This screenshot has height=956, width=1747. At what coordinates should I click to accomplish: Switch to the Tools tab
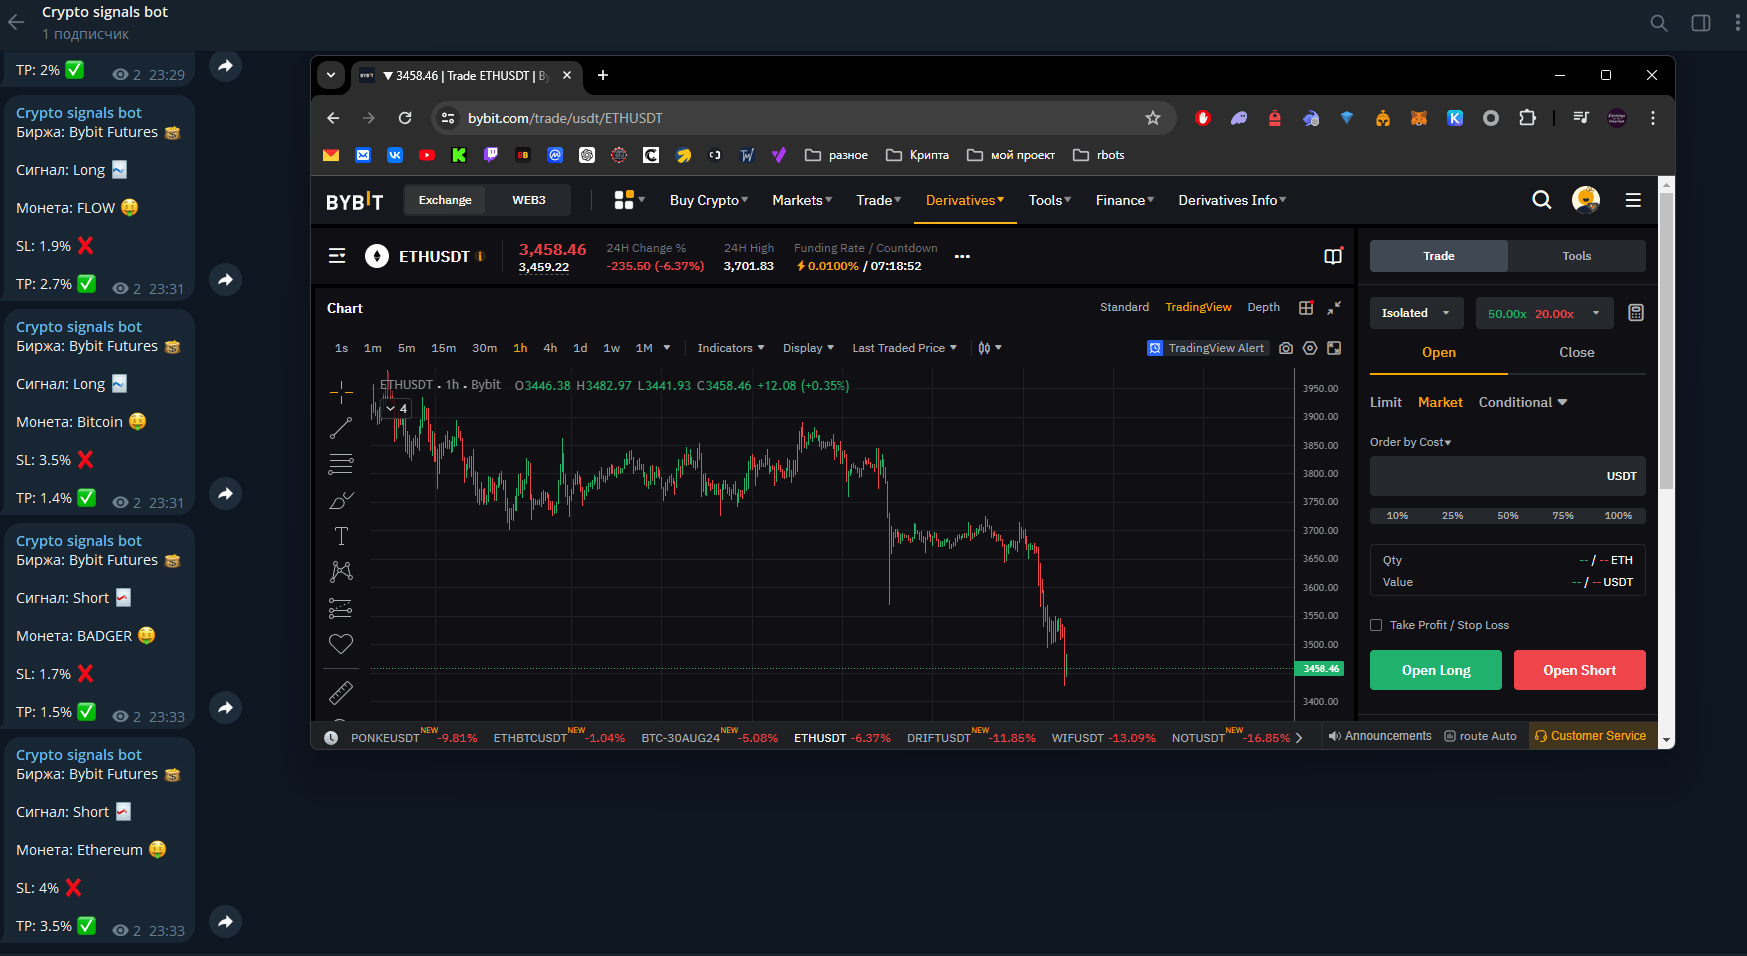click(1577, 256)
